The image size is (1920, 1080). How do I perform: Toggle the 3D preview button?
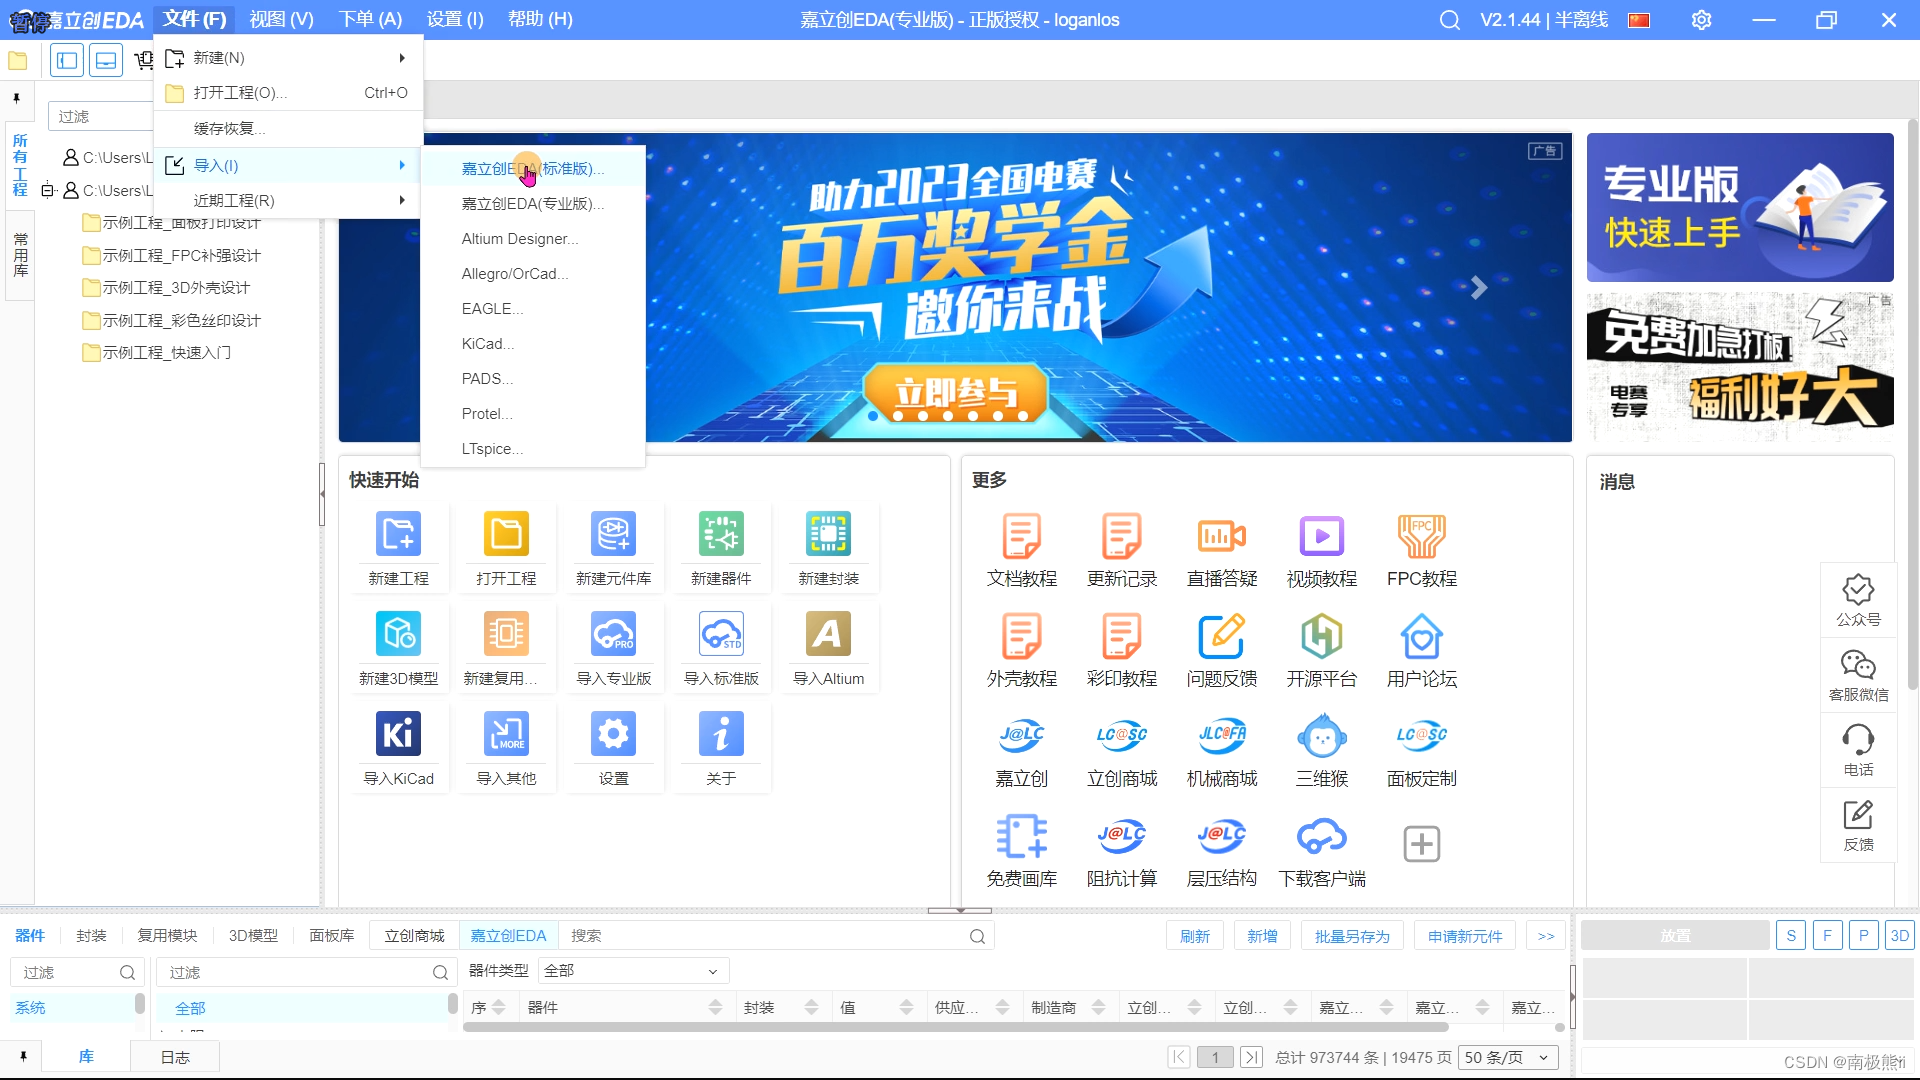pyautogui.click(x=1899, y=936)
